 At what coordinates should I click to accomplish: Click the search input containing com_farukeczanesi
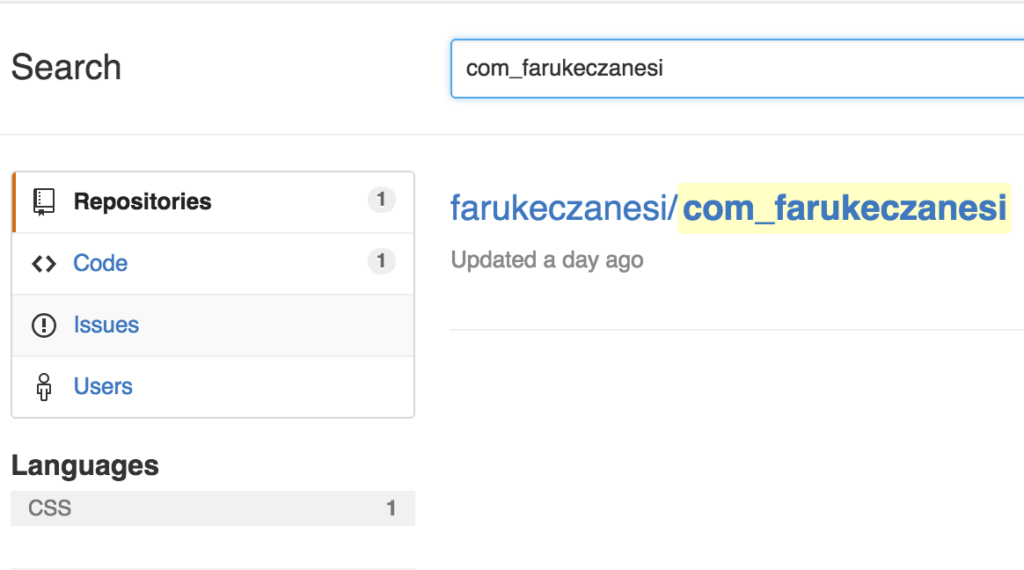point(737,69)
